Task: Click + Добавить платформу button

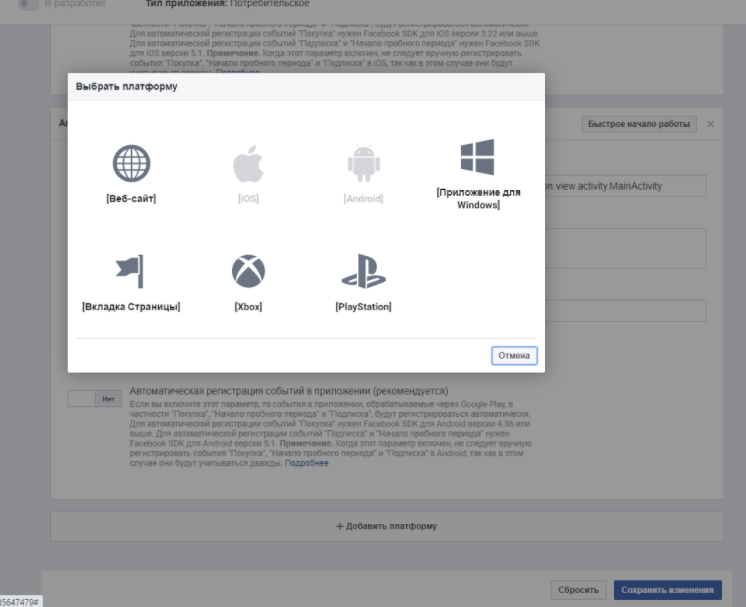Action: click(387, 526)
